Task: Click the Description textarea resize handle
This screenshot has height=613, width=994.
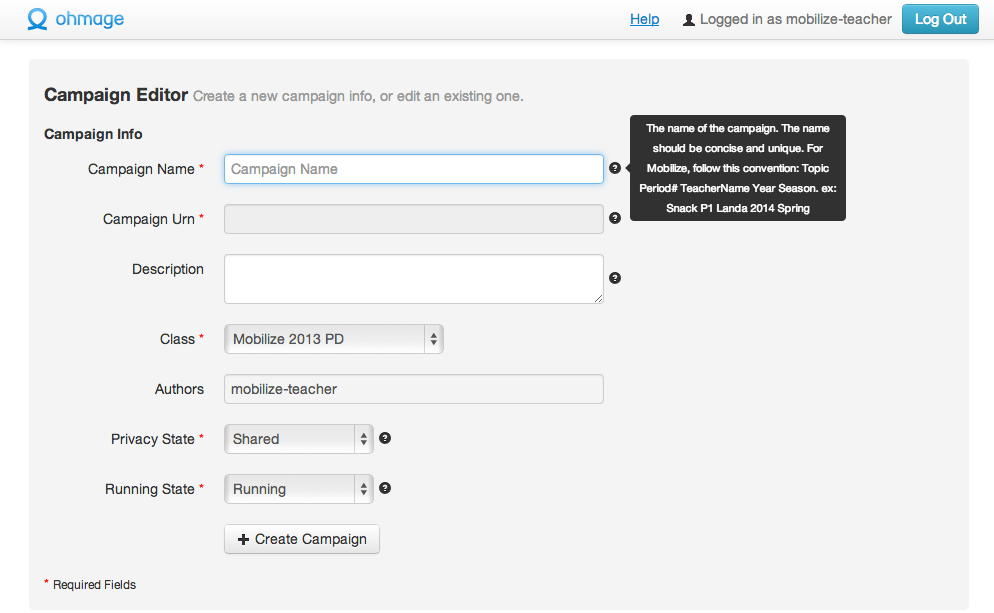Action: (598, 299)
